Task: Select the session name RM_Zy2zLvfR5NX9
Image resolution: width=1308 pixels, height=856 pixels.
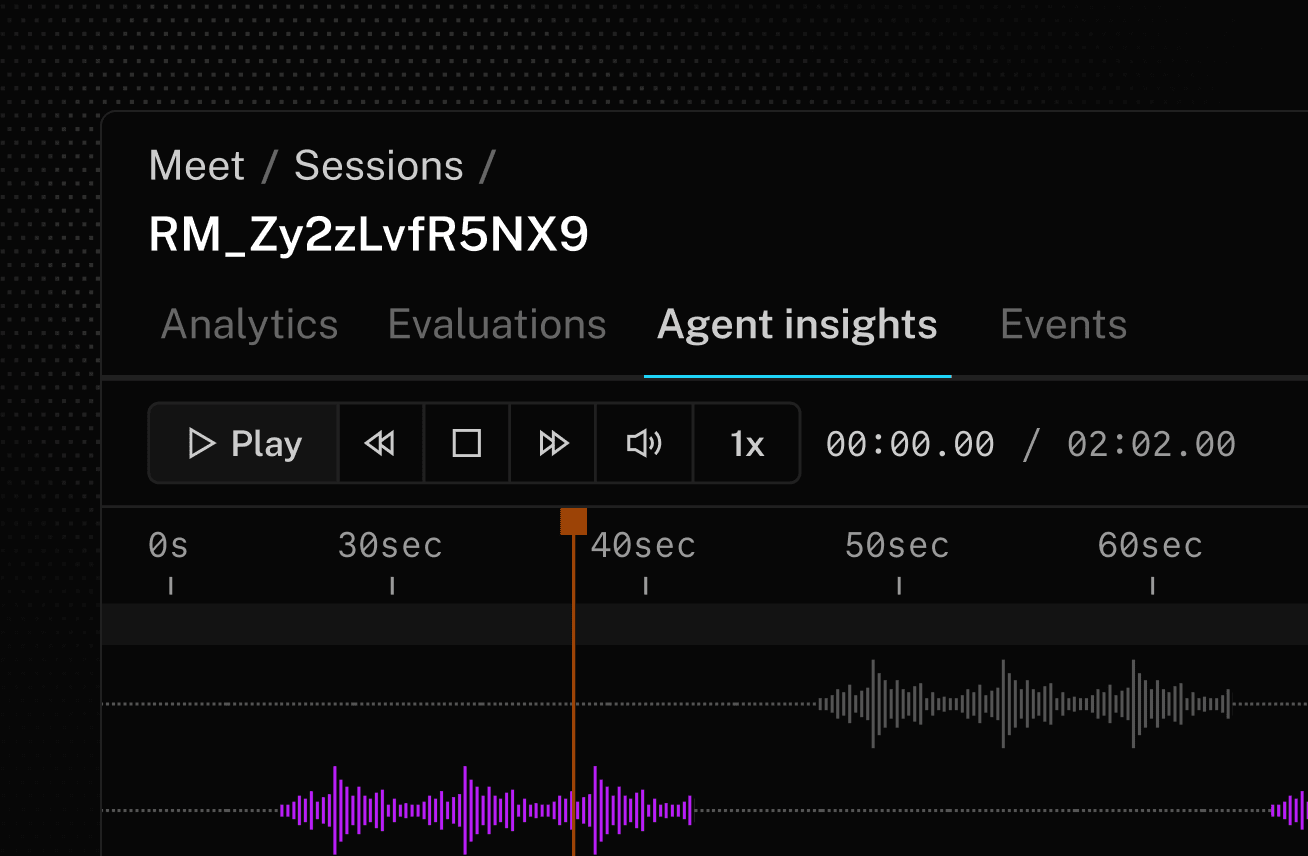Action: click(x=368, y=233)
